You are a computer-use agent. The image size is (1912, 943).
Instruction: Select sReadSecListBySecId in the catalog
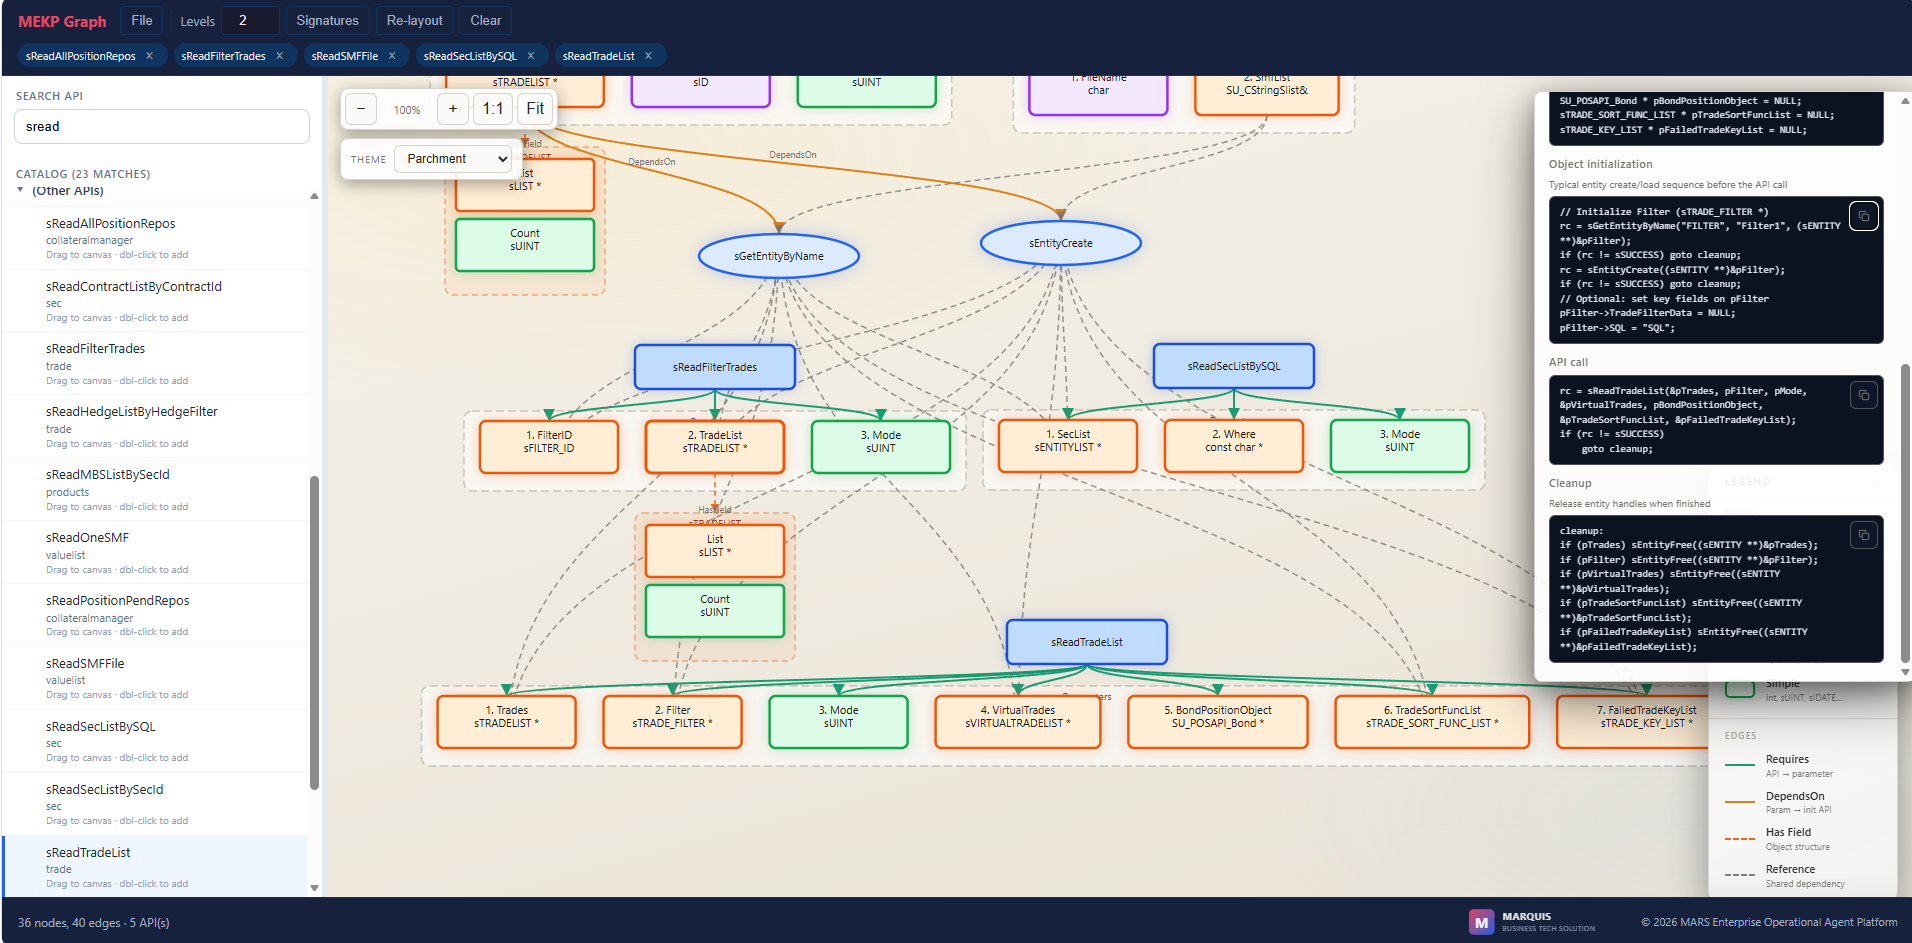tap(155, 805)
